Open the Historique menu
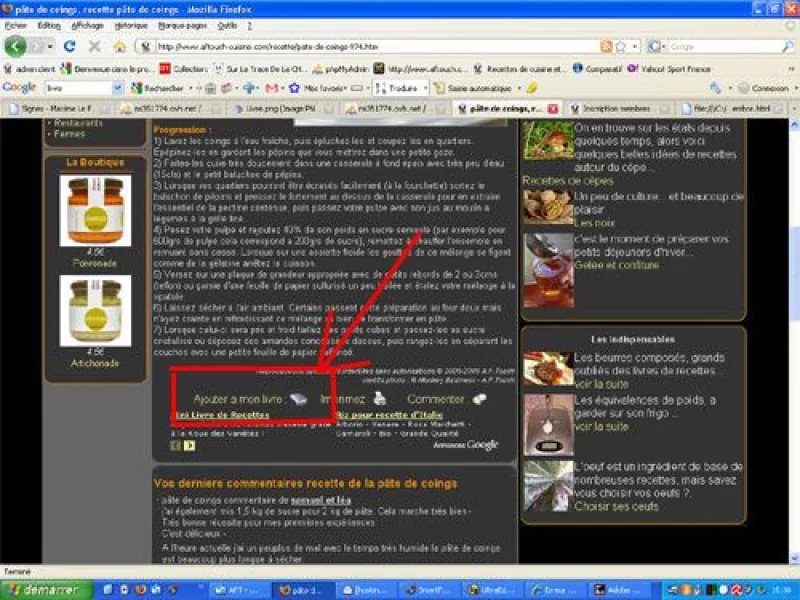Screen dimensions: 800x600 click(131, 25)
